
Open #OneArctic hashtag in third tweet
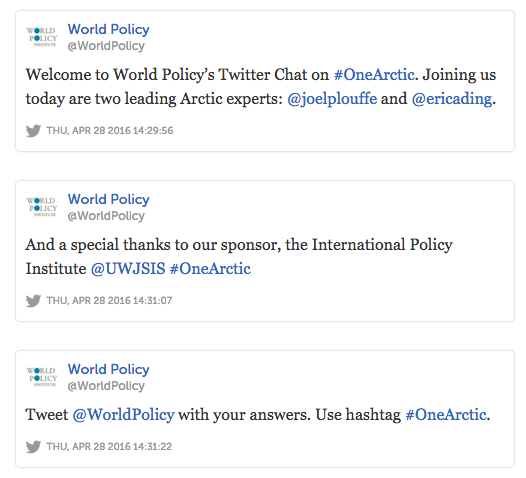446,415
